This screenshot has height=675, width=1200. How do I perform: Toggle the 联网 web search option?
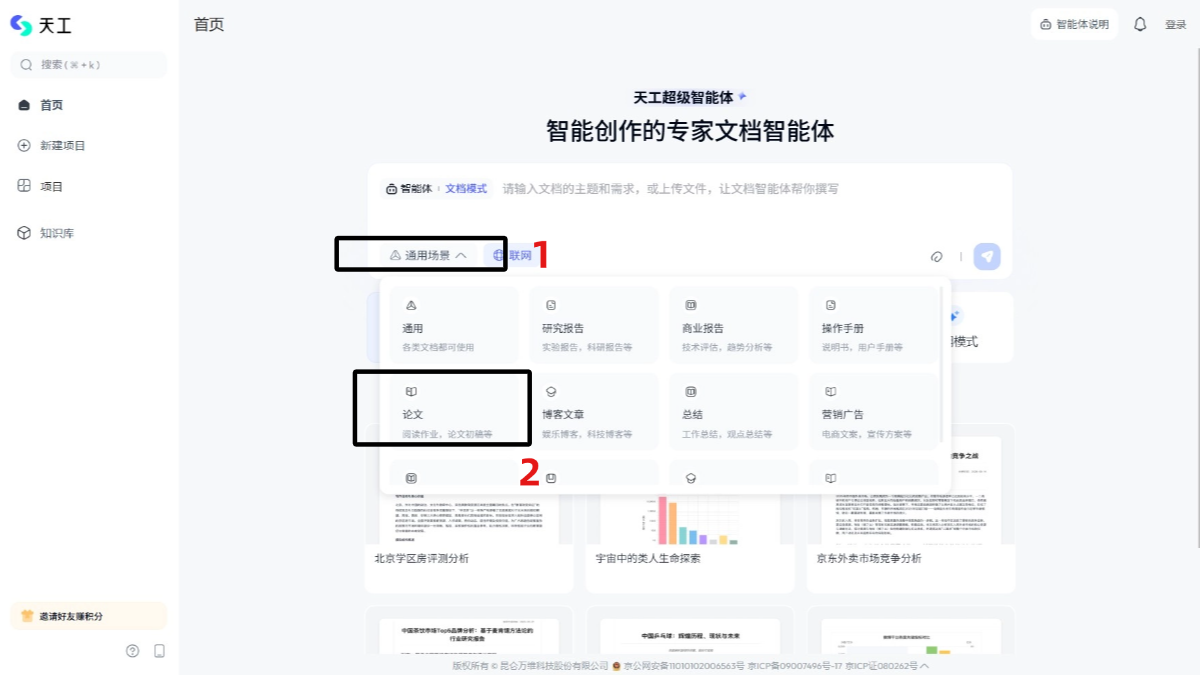click(511, 255)
